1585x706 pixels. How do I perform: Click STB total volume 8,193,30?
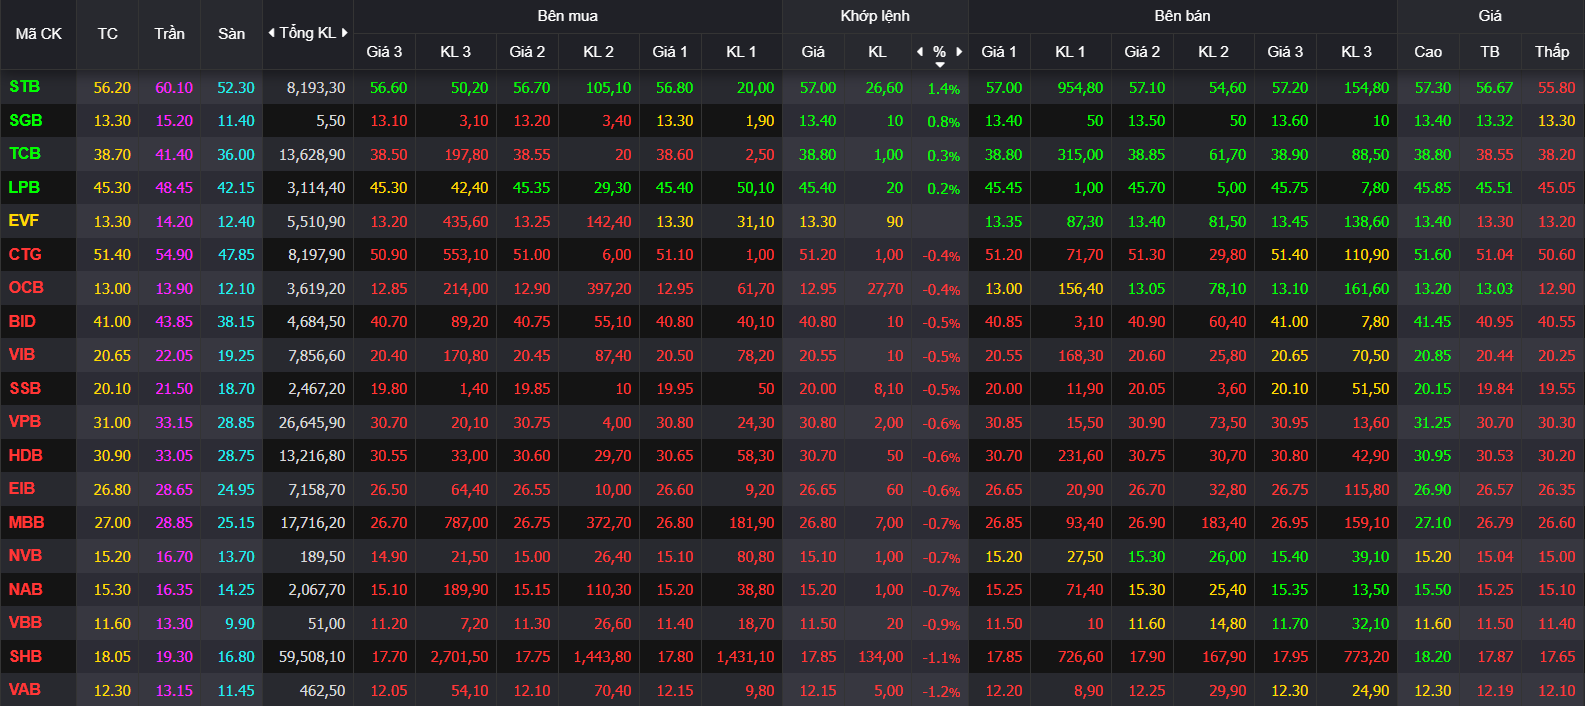pyautogui.click(x=316, y=88)
